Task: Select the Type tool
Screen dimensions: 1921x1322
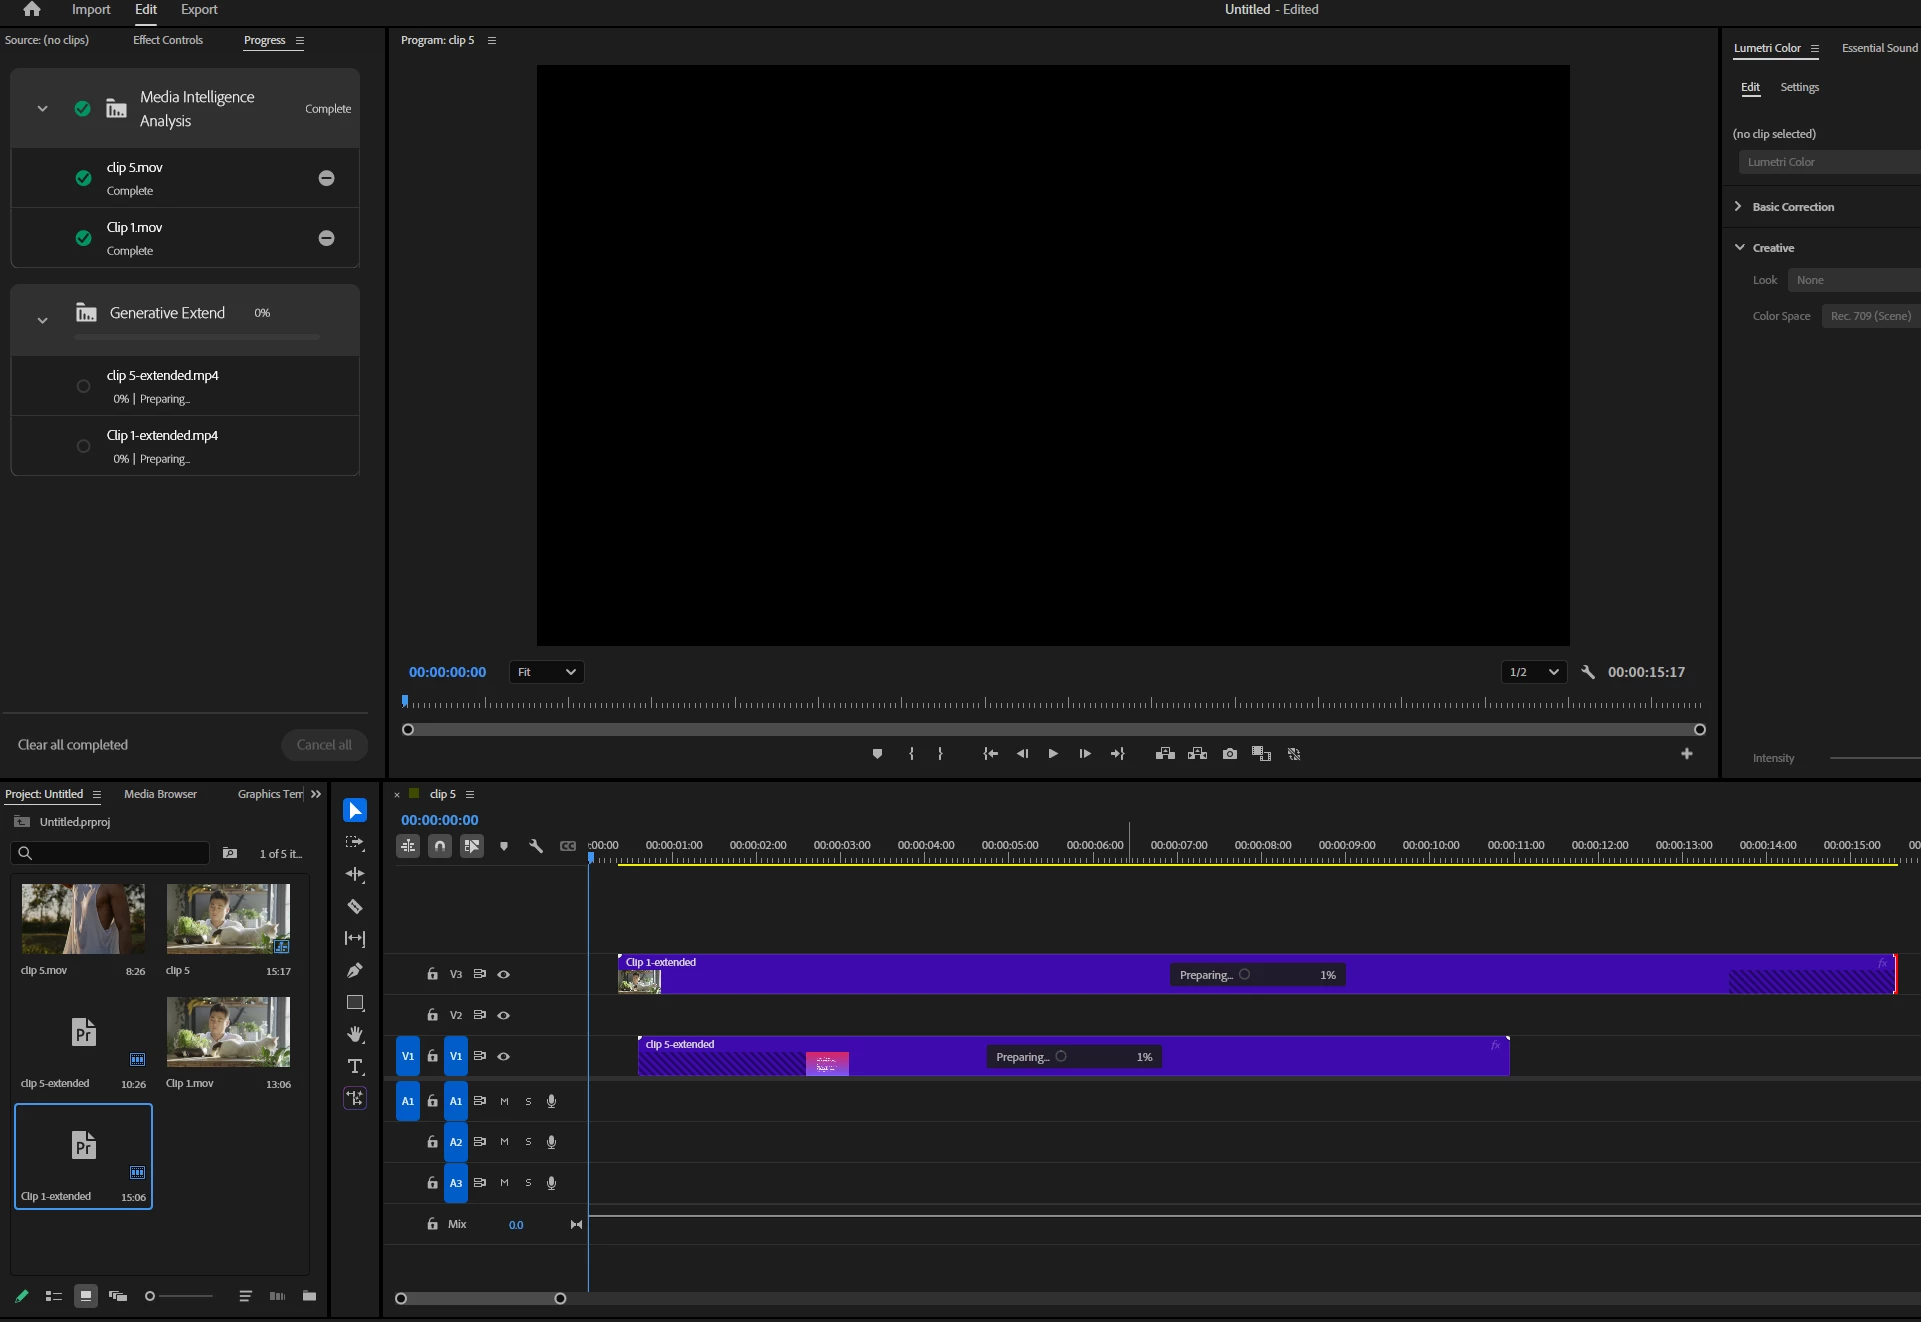Action: click(355, 1066)
